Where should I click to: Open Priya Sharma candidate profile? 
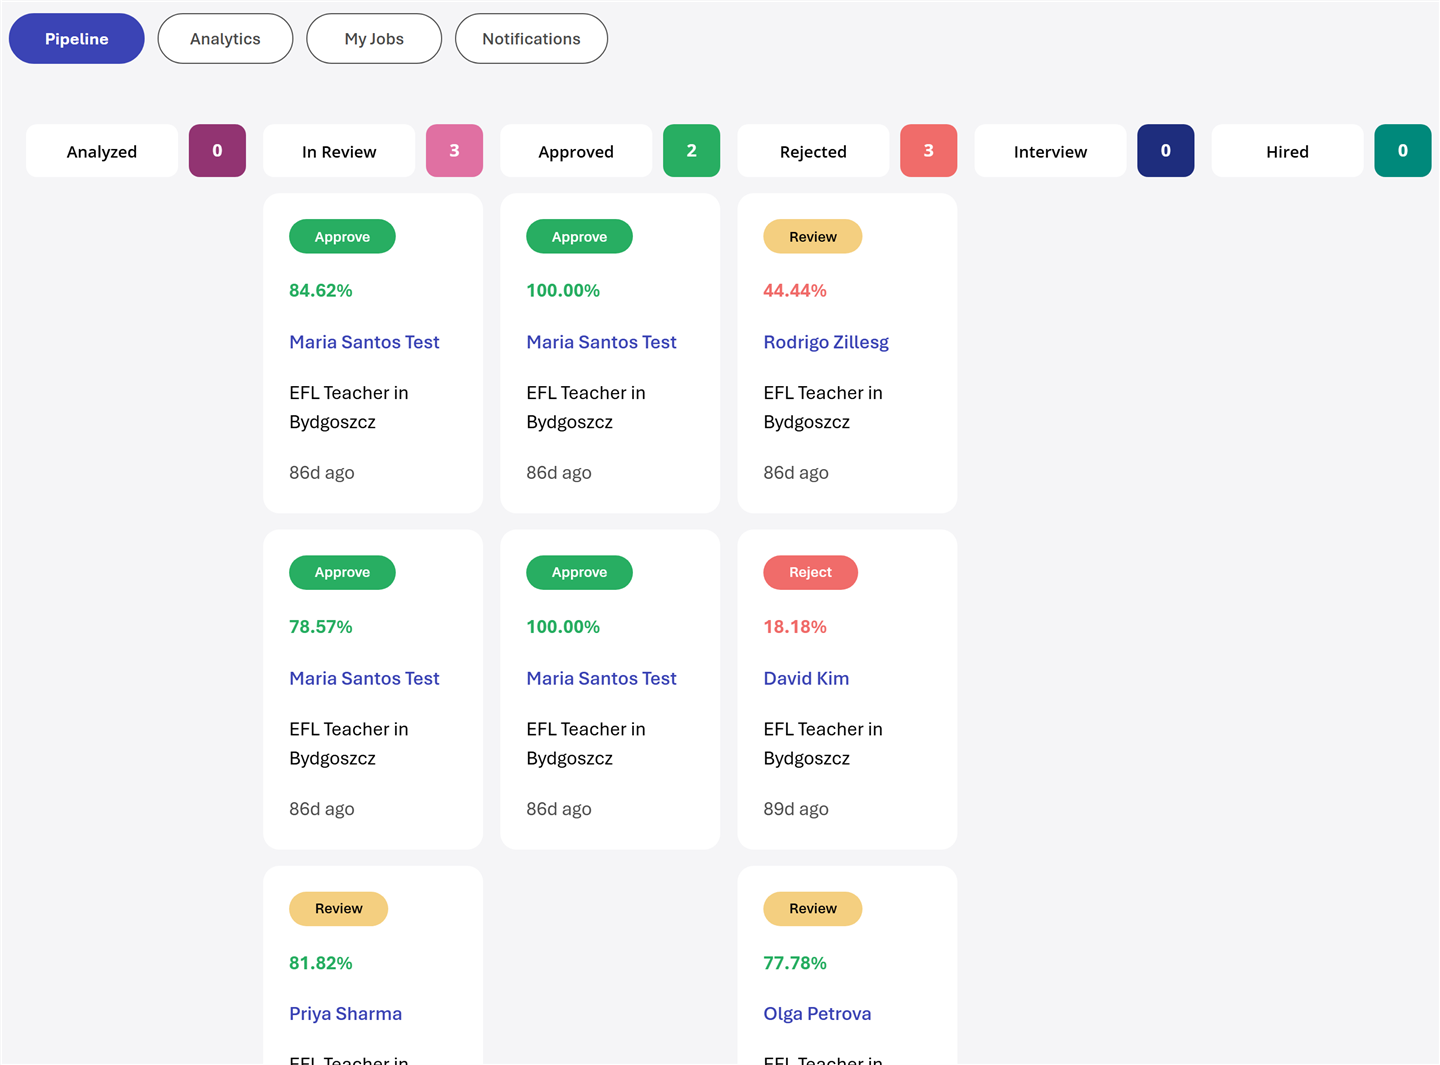[345, 1014]
